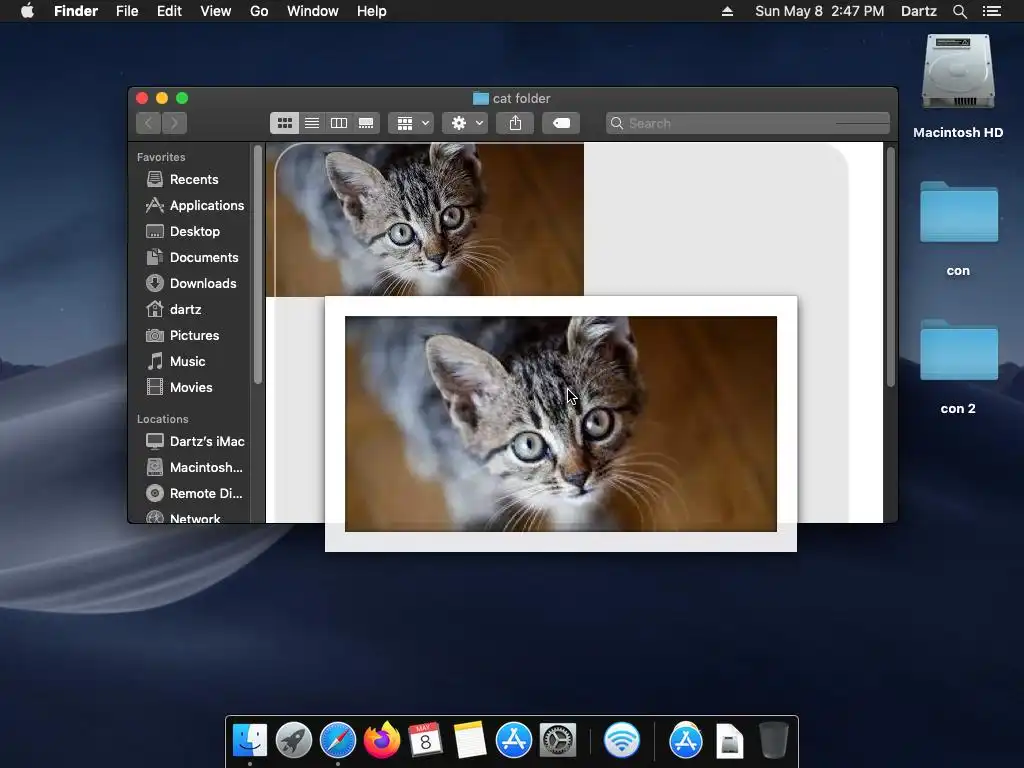Go forward with the toolbar arrow
1024x768 pixels.
(174, 123)
